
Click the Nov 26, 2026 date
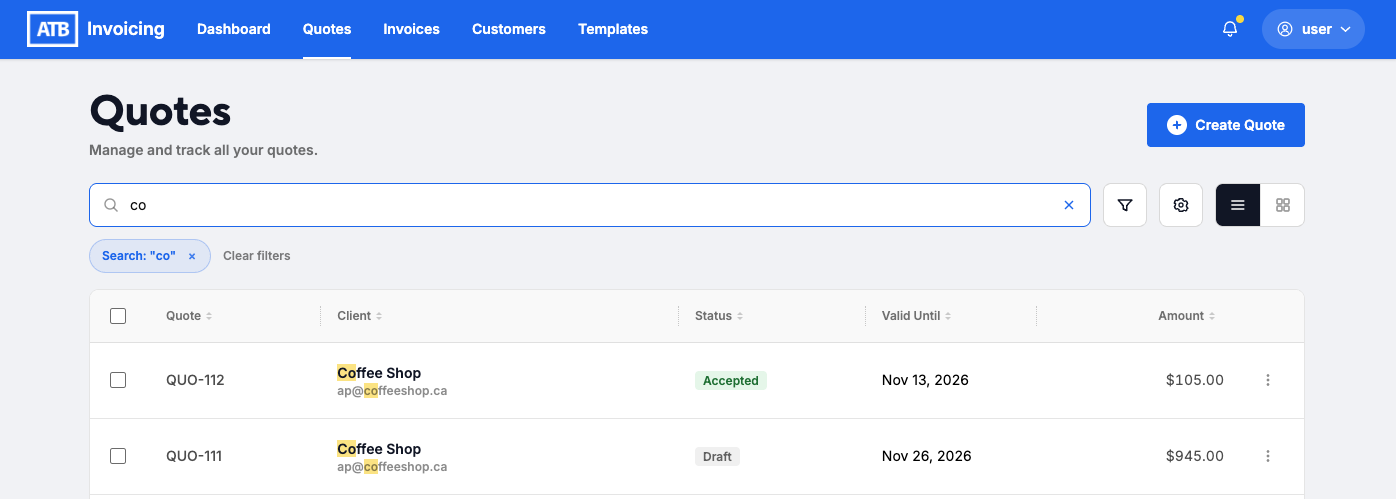tap(926, 456)
